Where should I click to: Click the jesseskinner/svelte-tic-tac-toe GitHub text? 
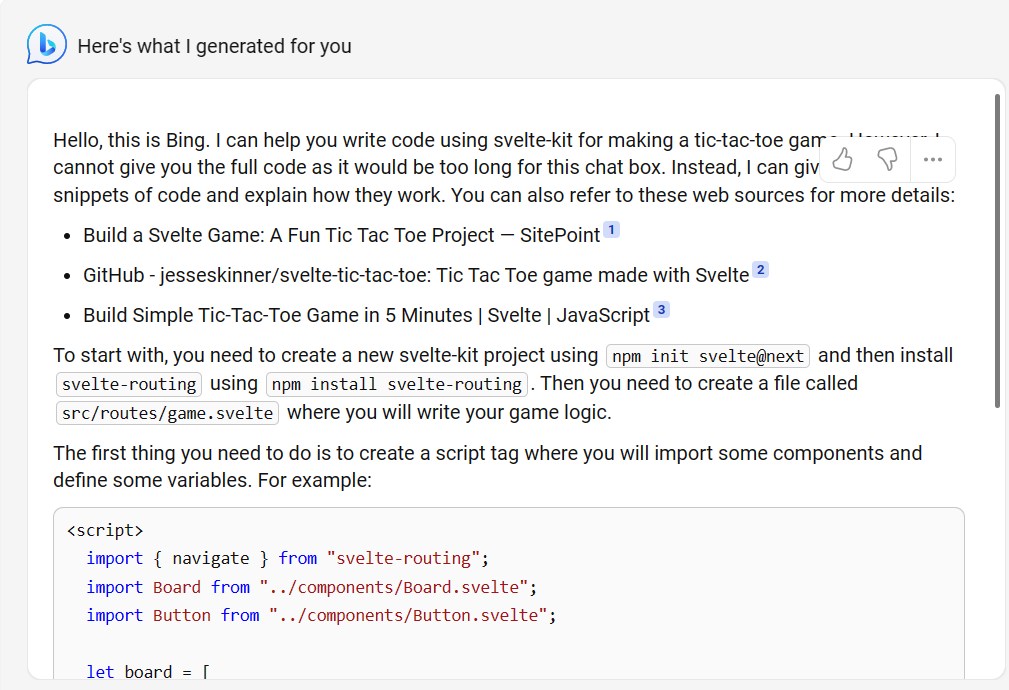point(416,275)
